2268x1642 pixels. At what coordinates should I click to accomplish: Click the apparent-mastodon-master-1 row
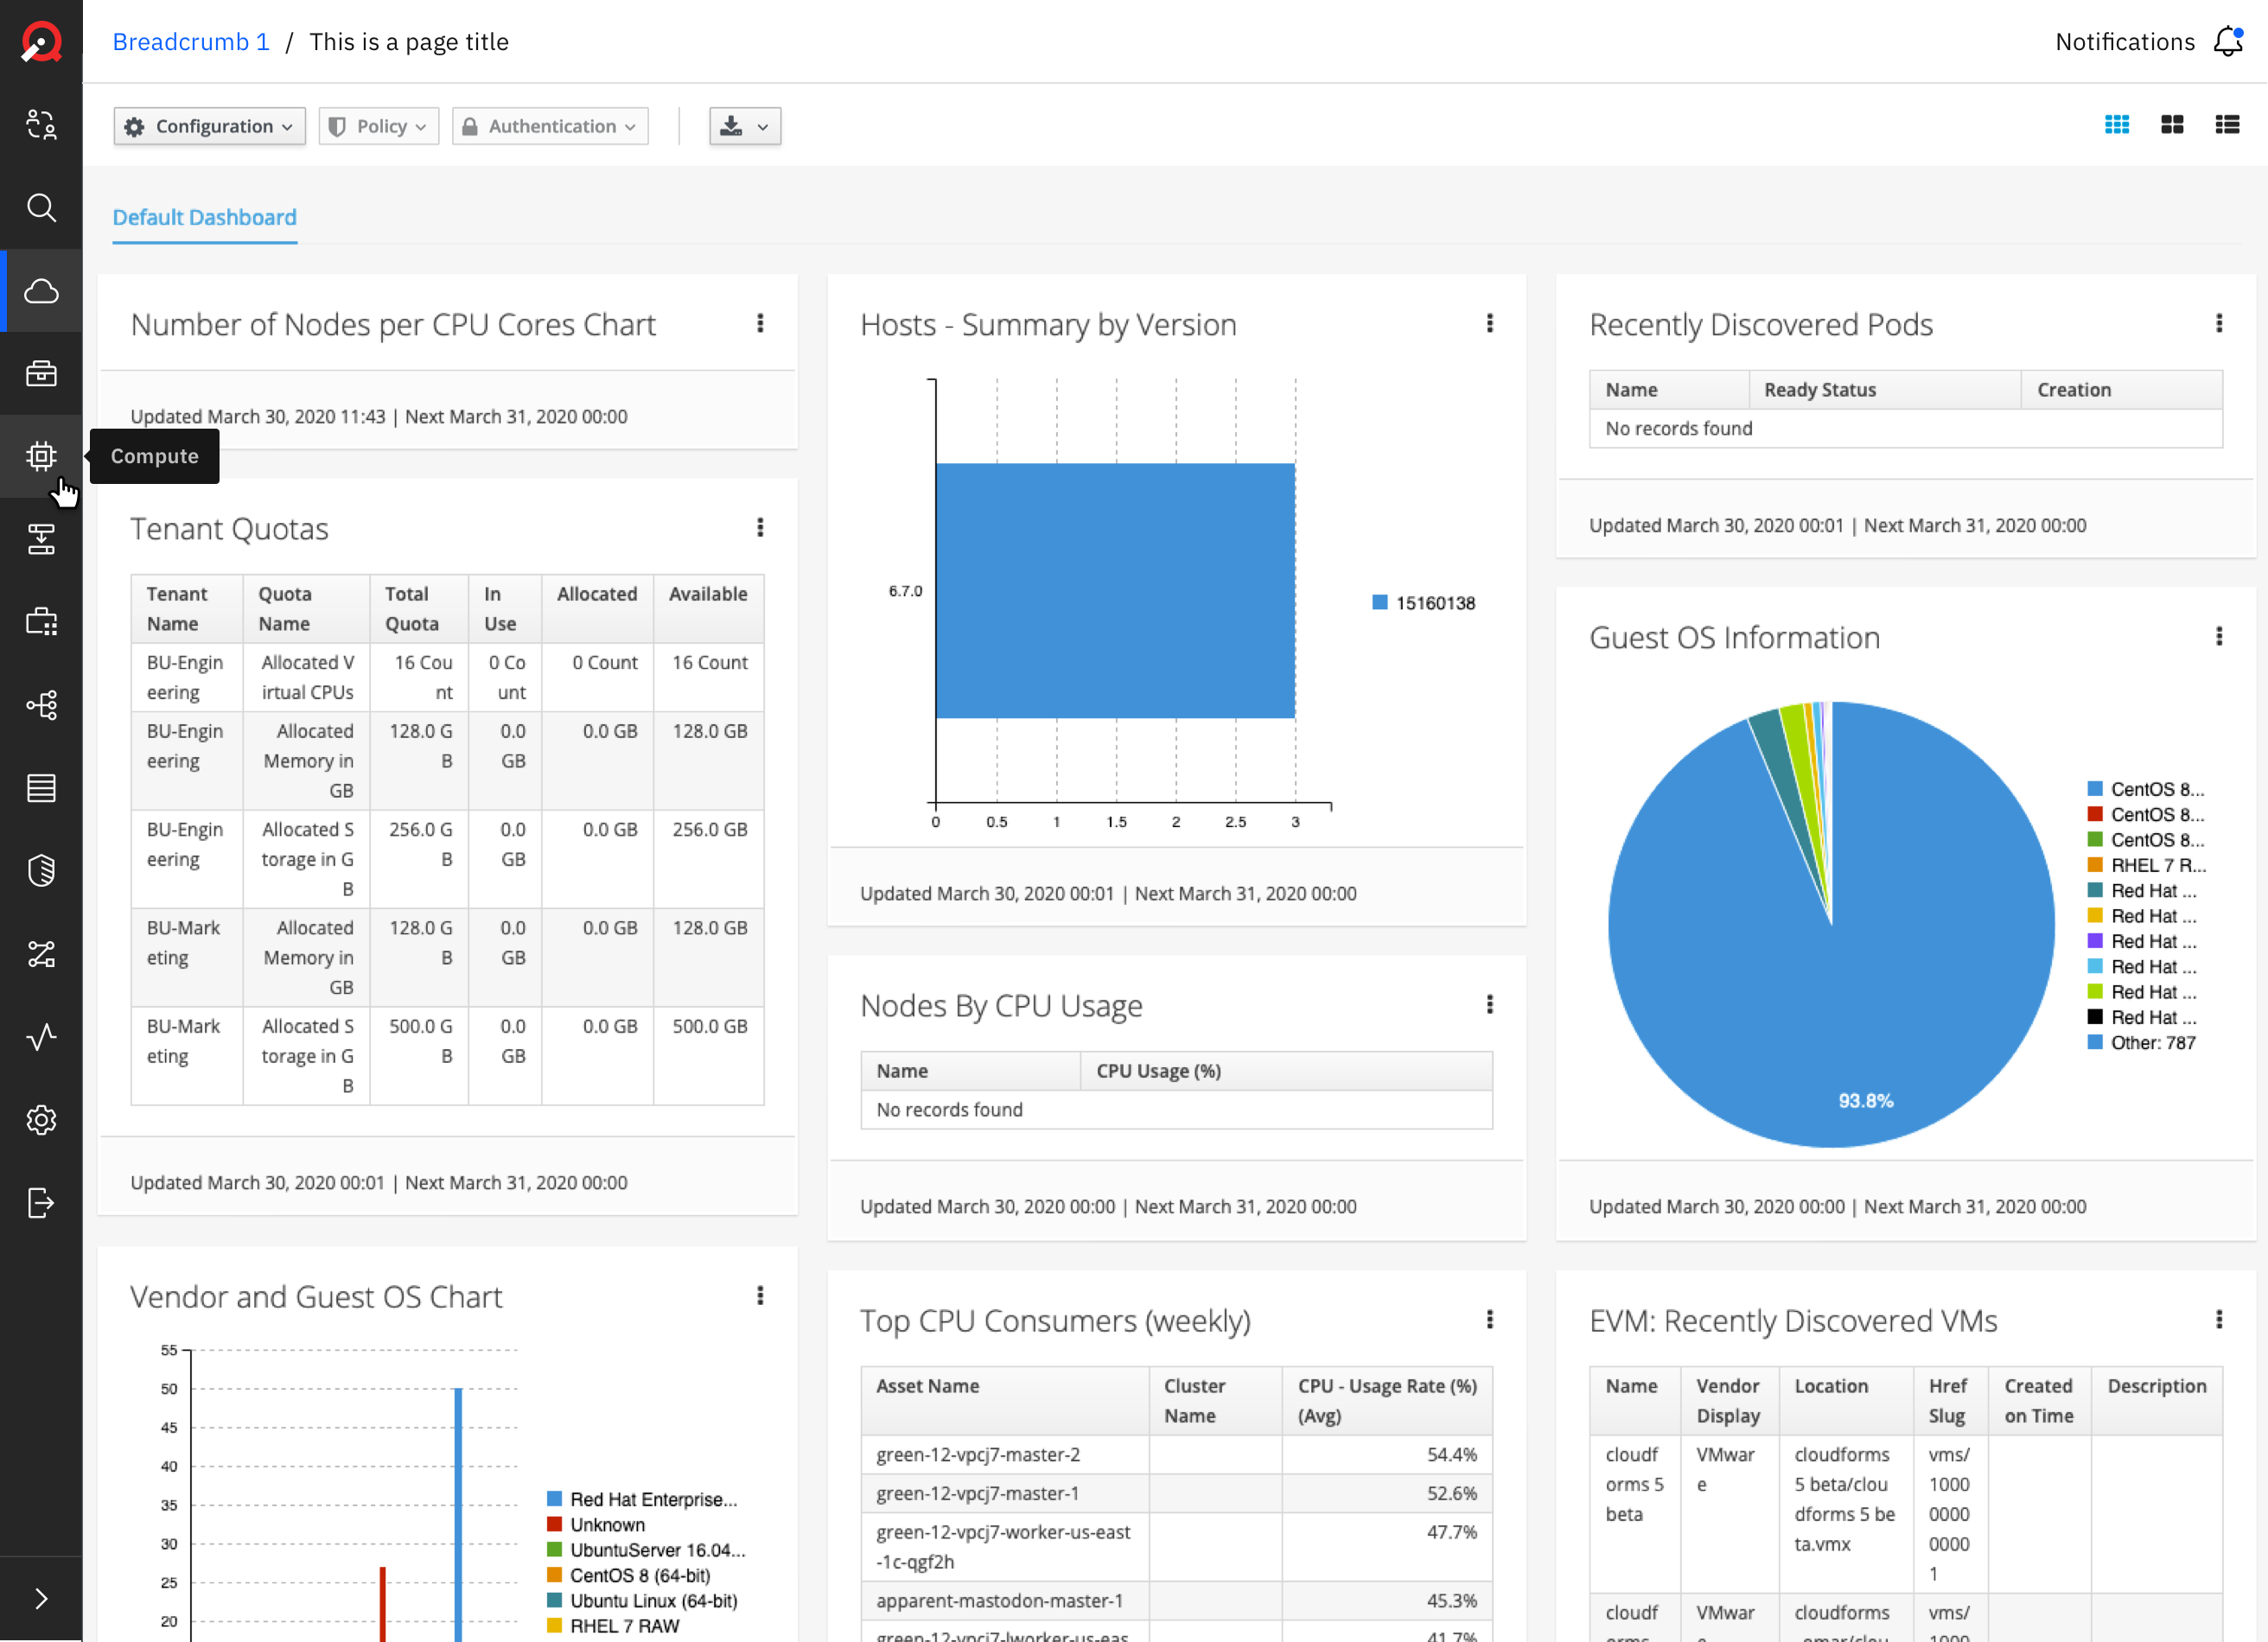pos(1176,1600)
